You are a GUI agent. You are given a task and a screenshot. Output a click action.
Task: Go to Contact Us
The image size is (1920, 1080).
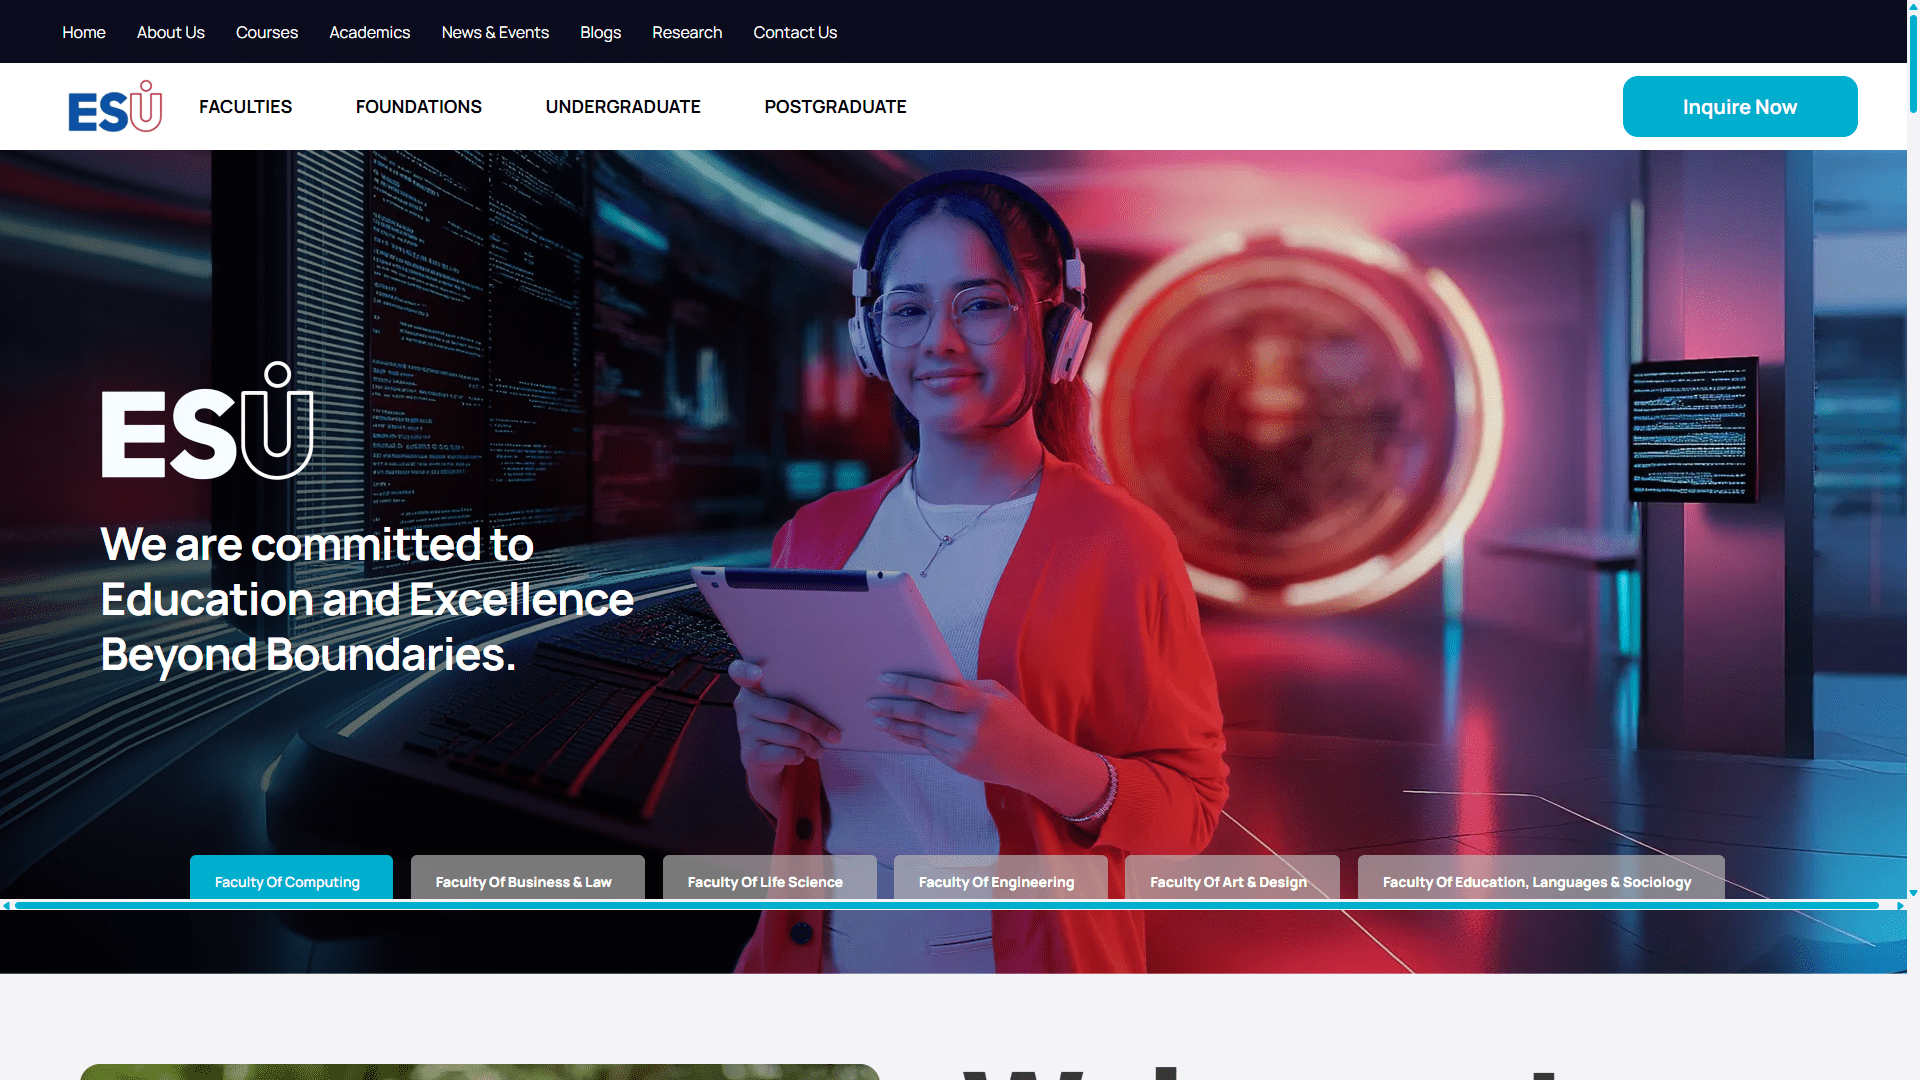(x=795, y=32)
